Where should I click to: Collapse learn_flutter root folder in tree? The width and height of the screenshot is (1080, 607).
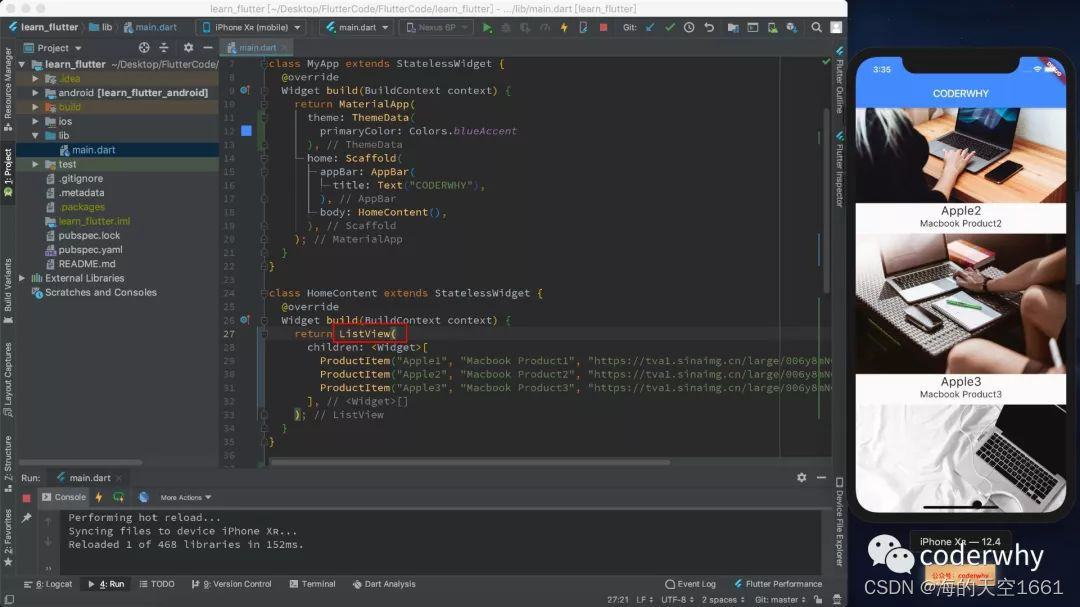[x=22, y=64]
